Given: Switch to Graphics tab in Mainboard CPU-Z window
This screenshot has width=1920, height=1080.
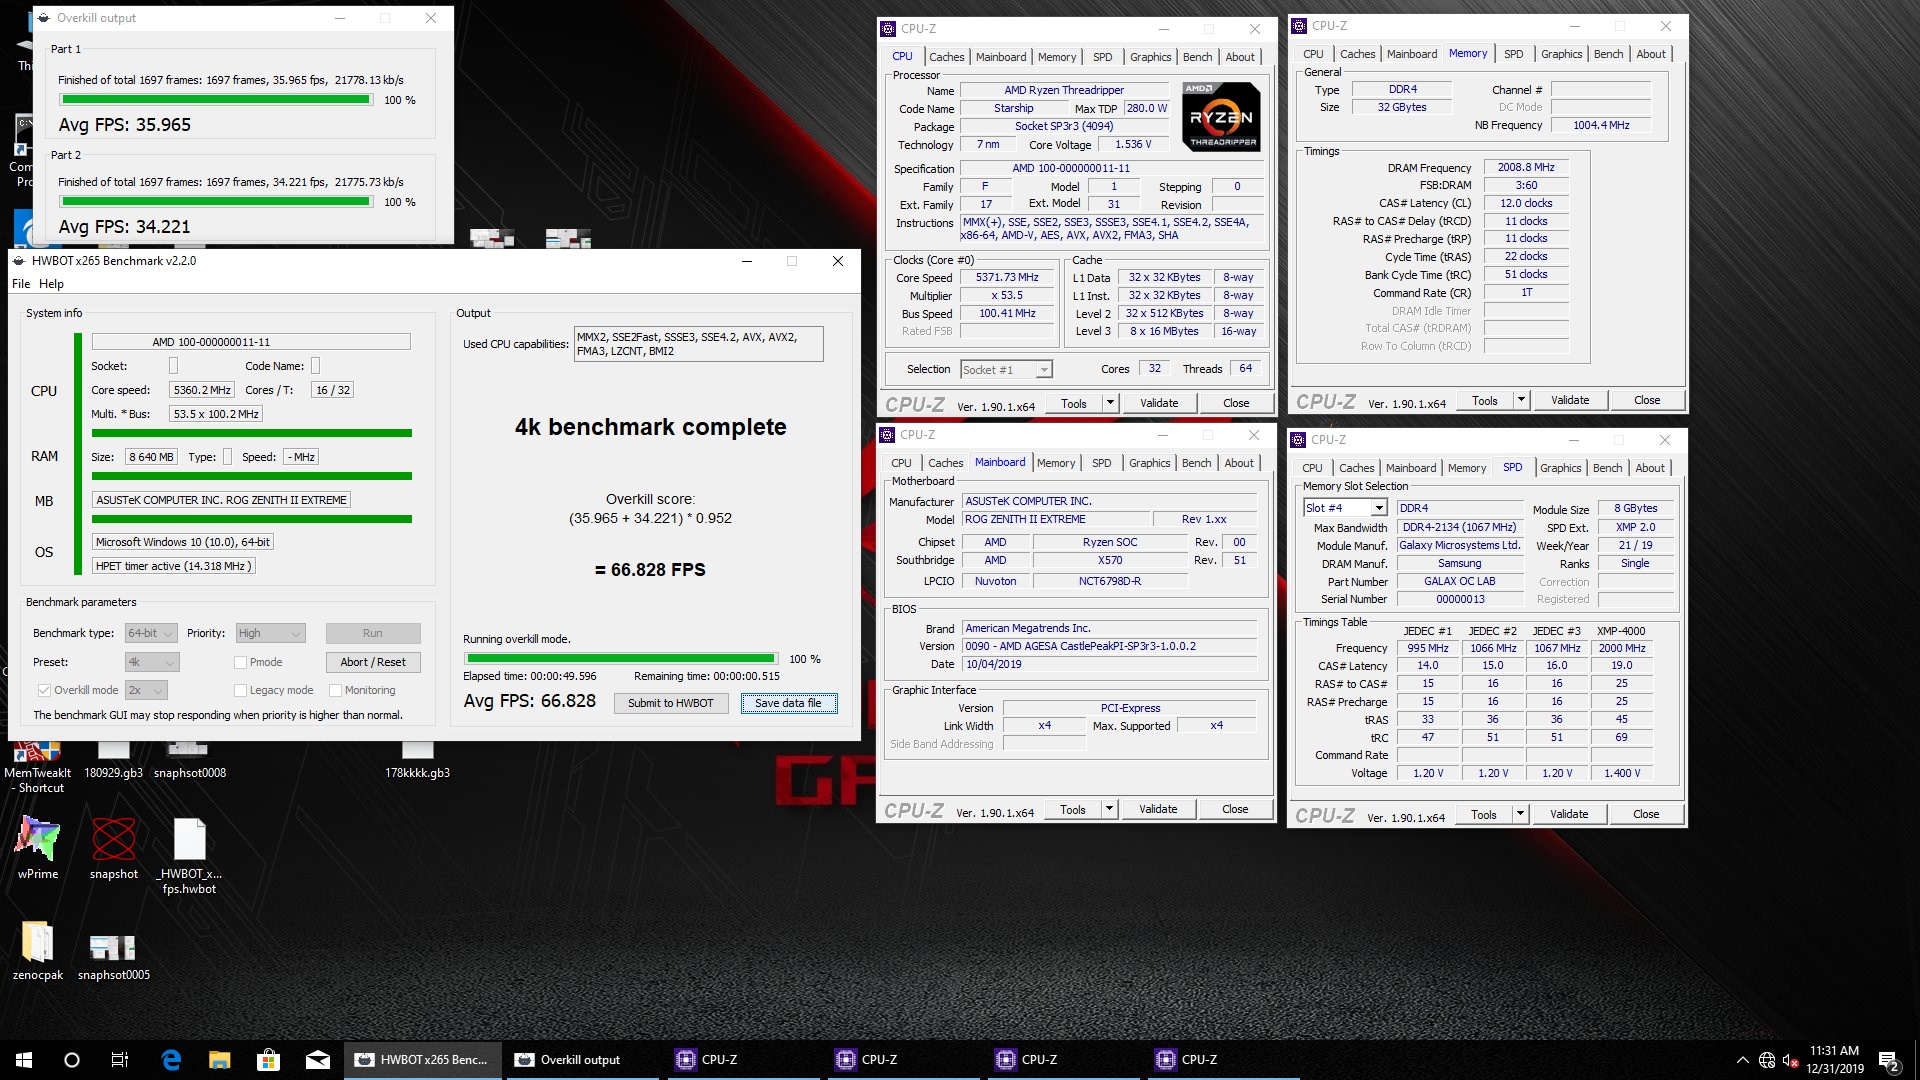Looking at the screenshot, I should 1149,463.
